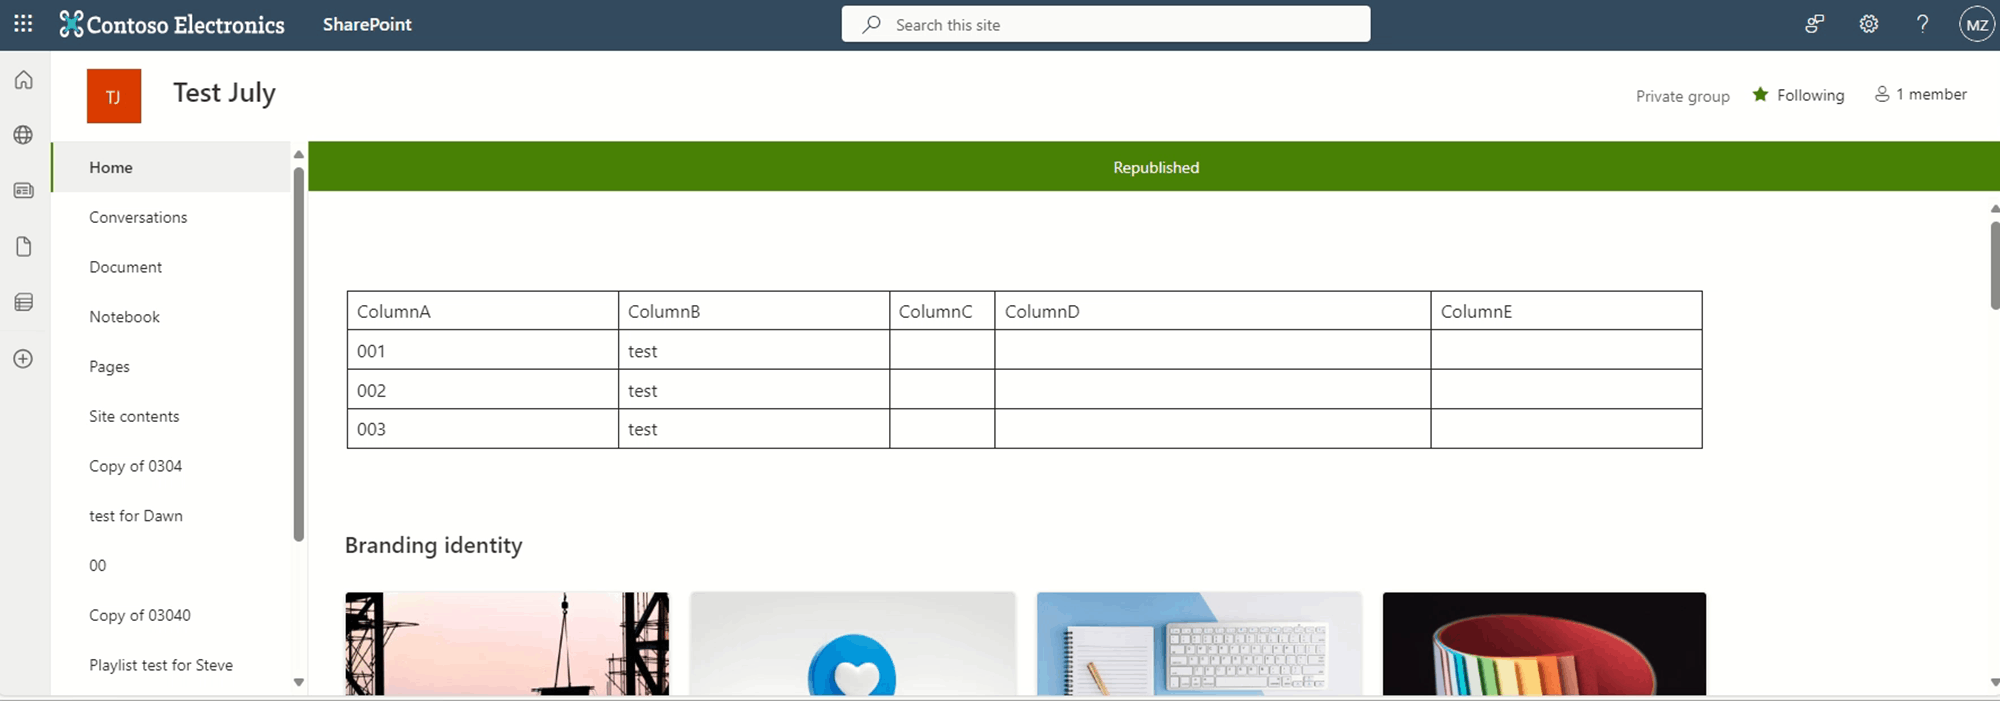This screenshot has height=701, width=2000.
Task: Click the TJ site logo tile
Action: tap(114, 96)
